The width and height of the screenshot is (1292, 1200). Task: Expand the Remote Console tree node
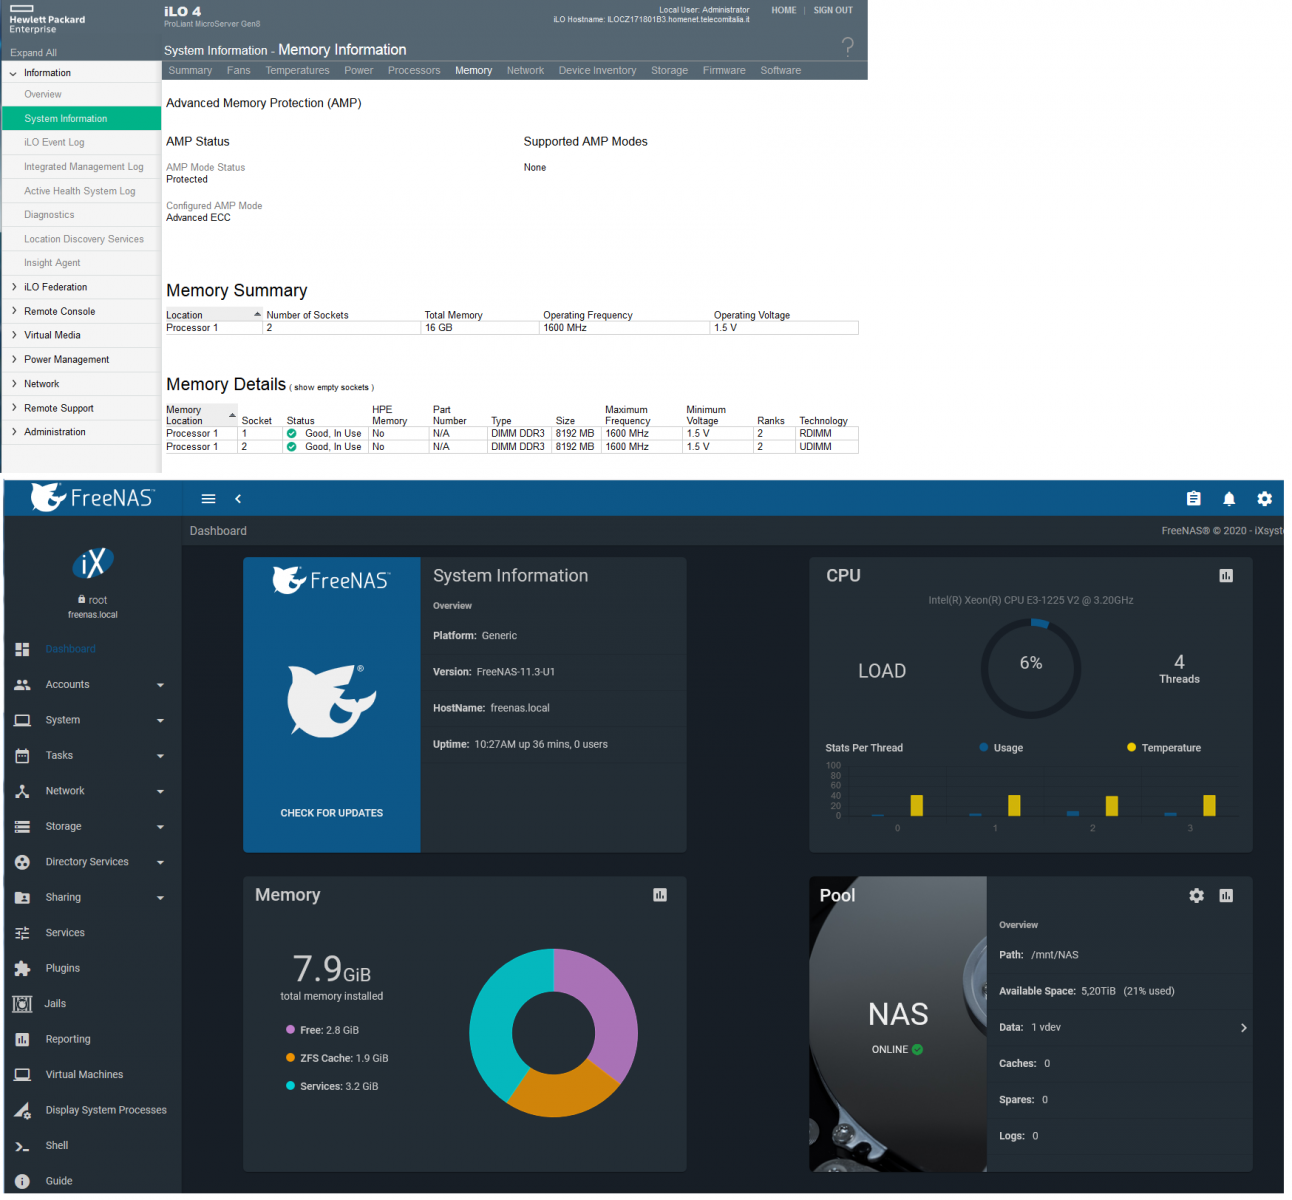pyautogui.click(x=13, y=311)
